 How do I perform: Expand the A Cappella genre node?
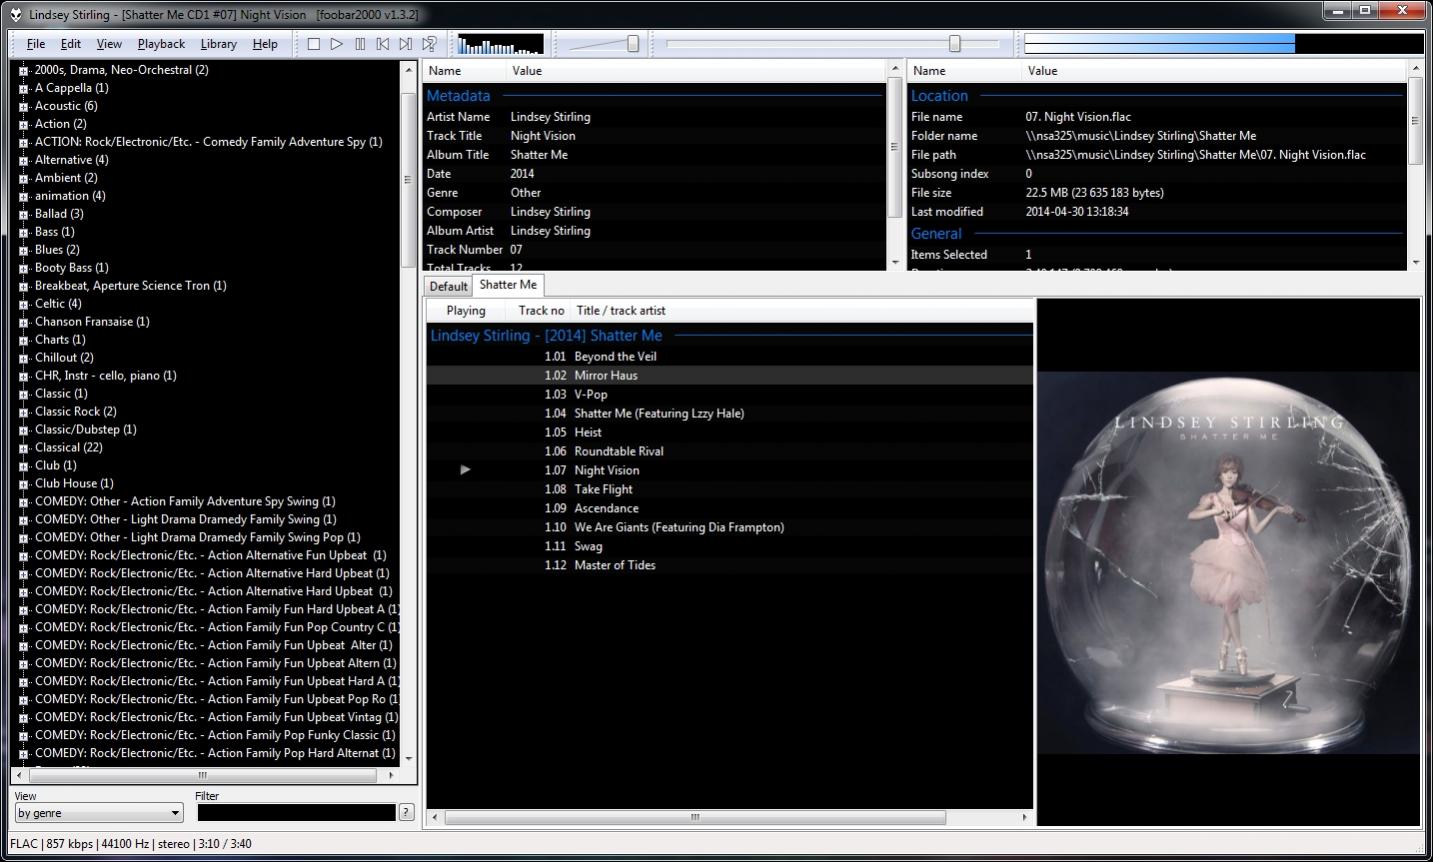(x=23, y=89)
